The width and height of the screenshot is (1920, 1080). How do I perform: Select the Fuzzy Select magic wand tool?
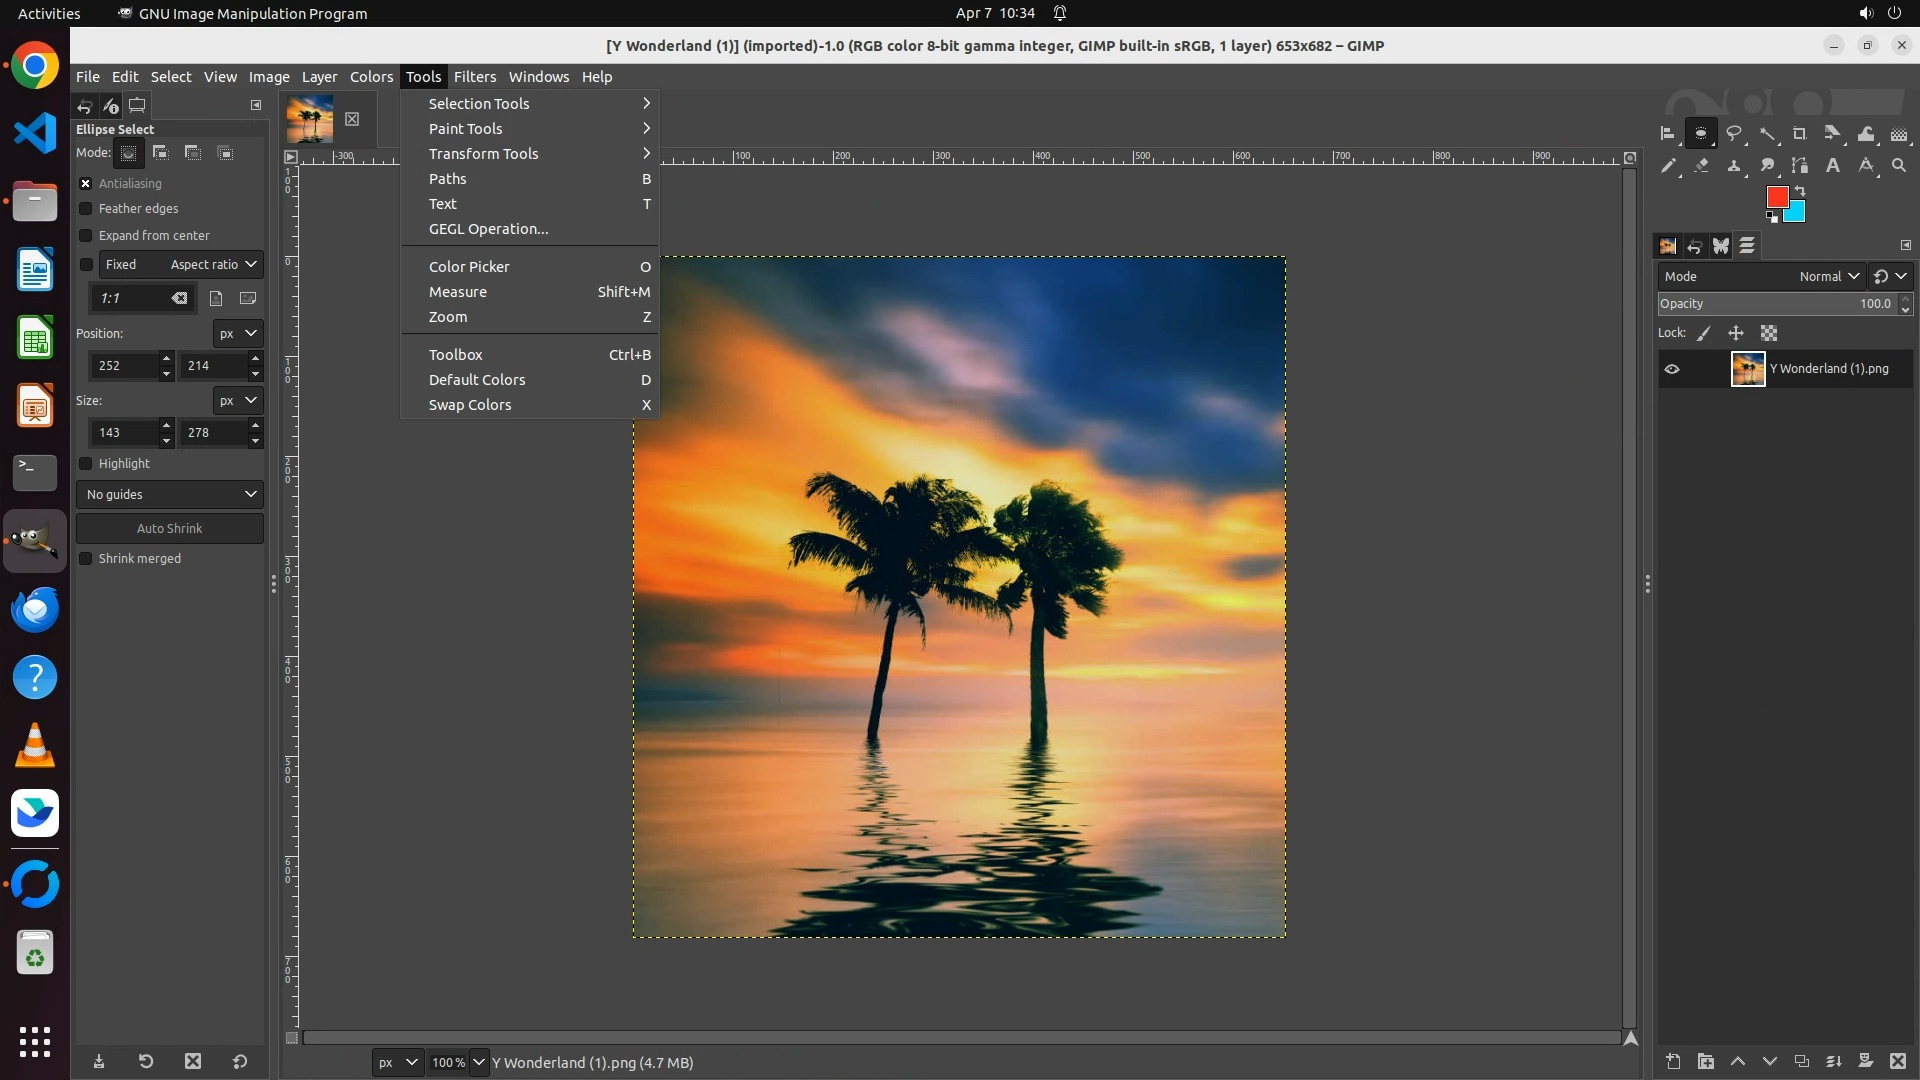1768,133
